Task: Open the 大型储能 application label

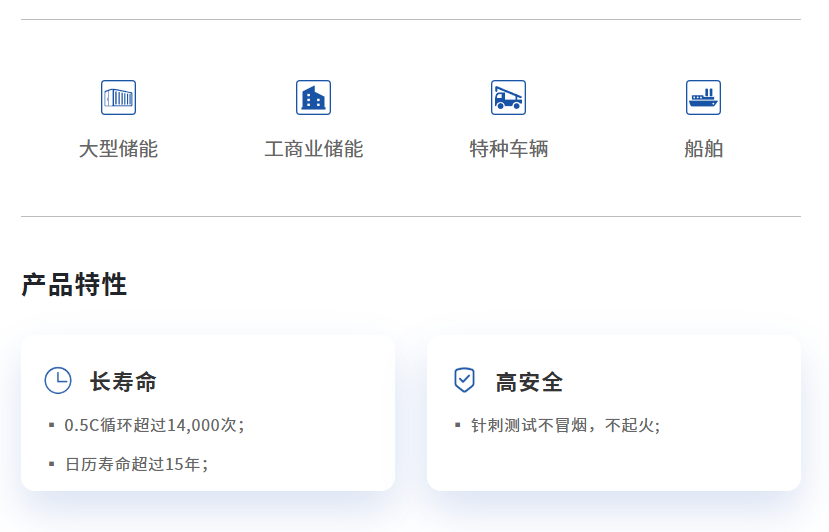Action: point(118,150)
